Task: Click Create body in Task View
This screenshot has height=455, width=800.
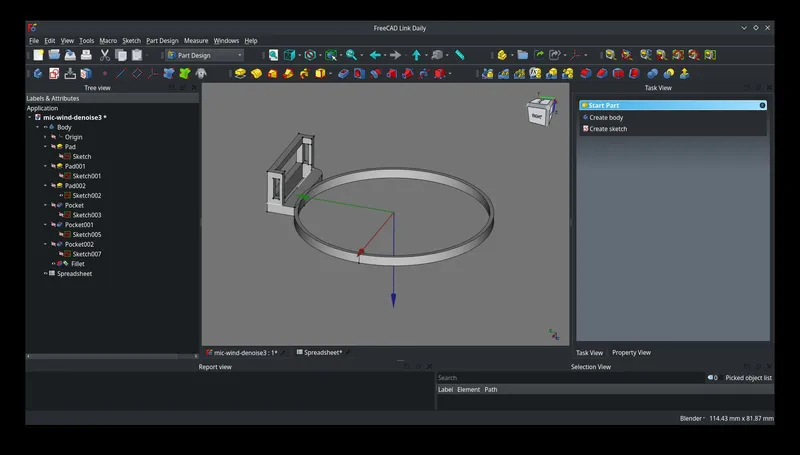Action: [x=606, y=117]
